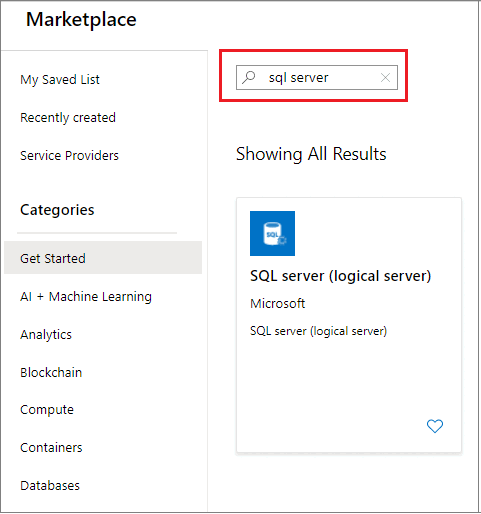Clear the sql server search text
Screen dimensions: 481x514
(385, 78)
